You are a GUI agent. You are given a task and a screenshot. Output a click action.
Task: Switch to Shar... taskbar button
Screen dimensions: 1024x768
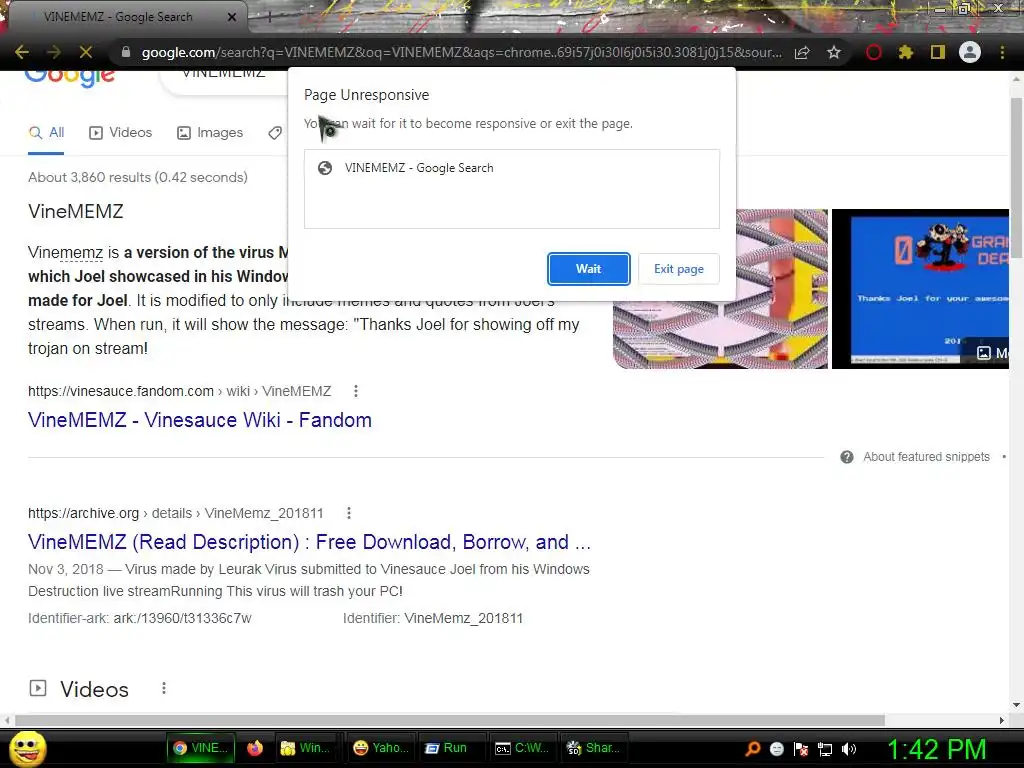(593, 748)
